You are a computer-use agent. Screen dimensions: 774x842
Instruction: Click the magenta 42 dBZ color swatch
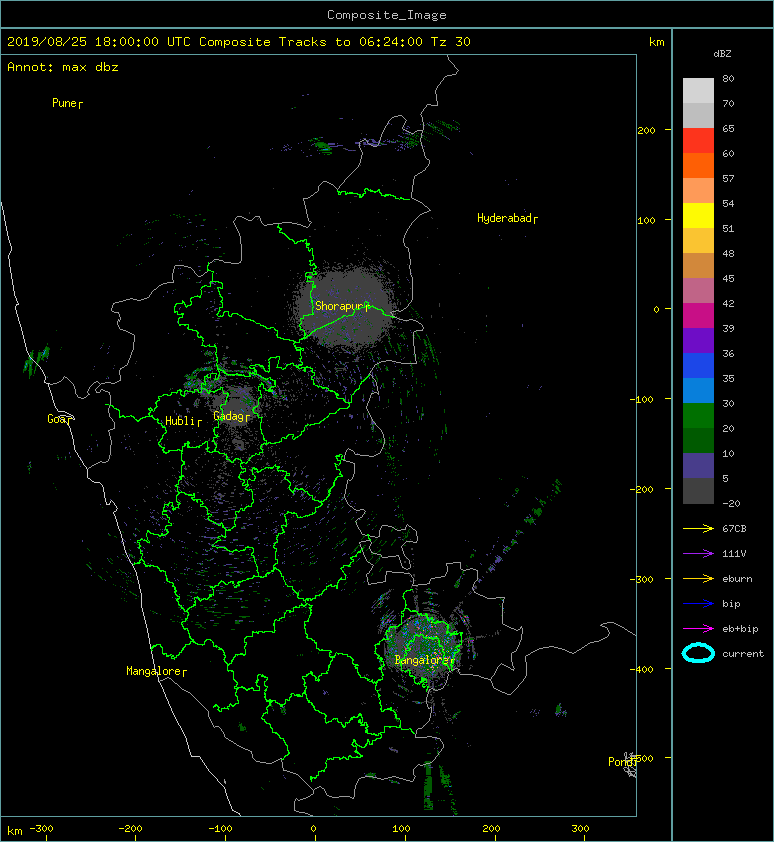pos(698,316)
